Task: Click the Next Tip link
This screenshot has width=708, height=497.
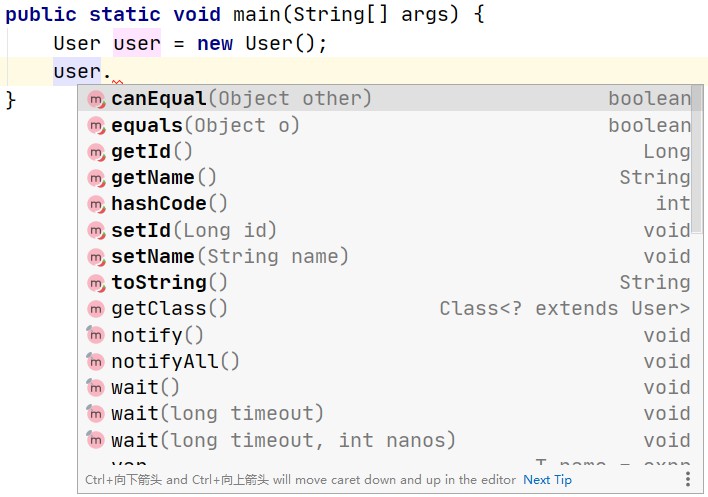Action: tap(547, 480)
